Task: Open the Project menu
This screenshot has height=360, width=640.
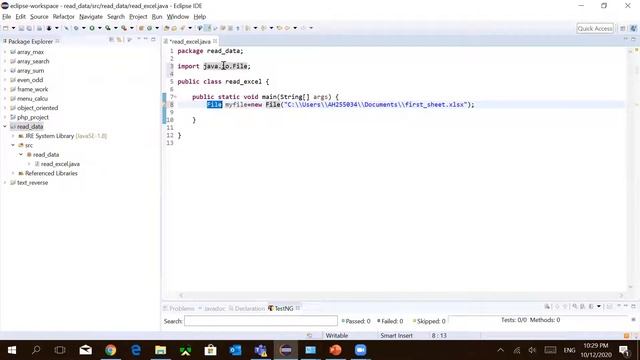Action: tap(138, 17)
